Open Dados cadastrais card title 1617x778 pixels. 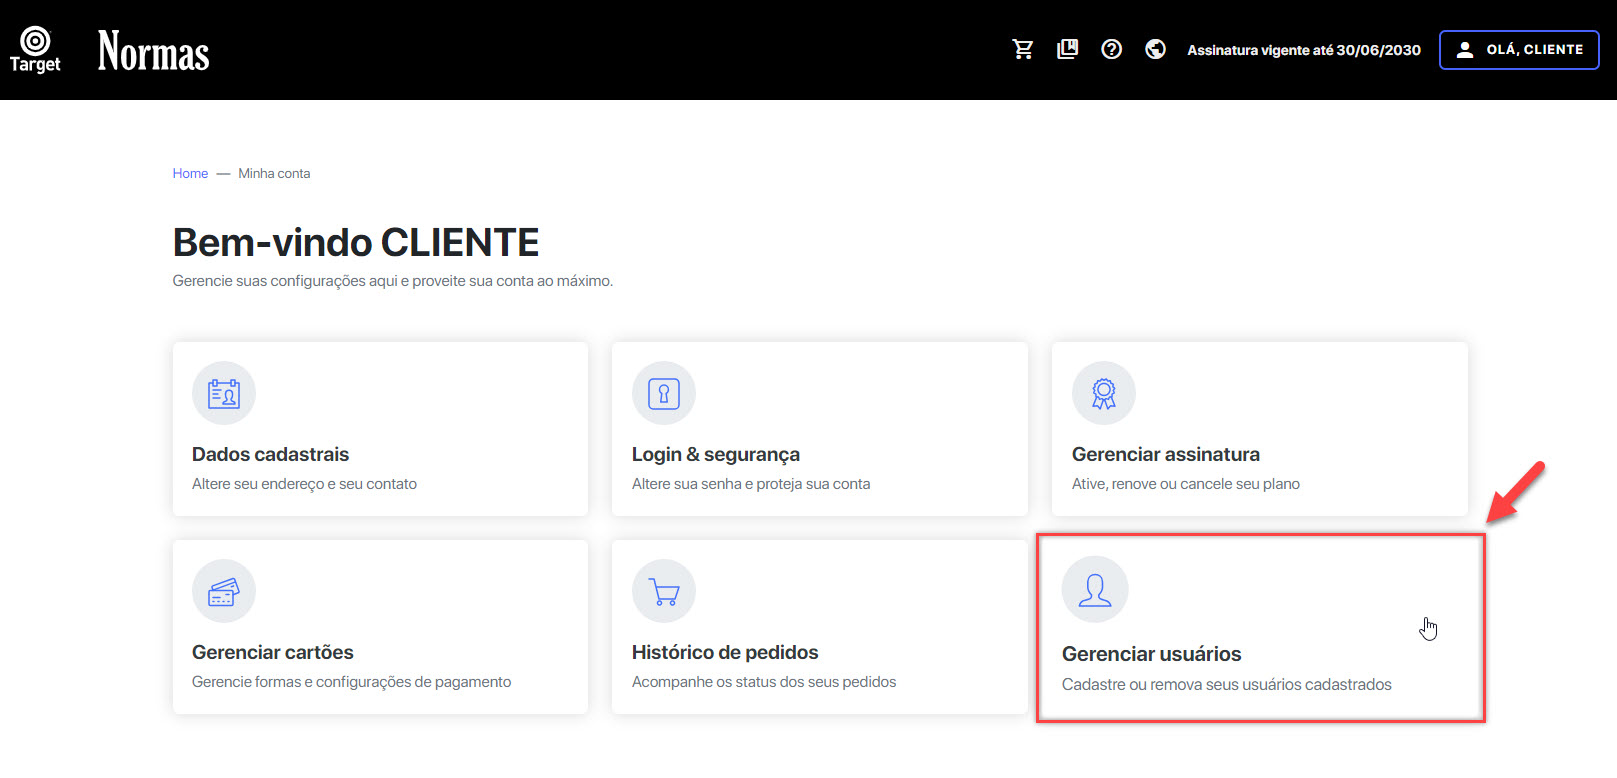[x=270, y=454]
